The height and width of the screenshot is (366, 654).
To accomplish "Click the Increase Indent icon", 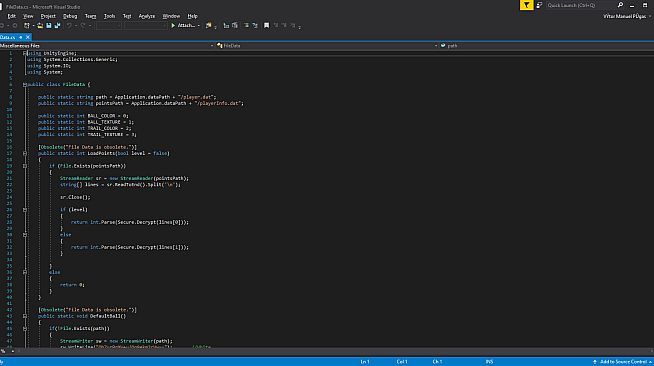I will (x=255, y=25).
